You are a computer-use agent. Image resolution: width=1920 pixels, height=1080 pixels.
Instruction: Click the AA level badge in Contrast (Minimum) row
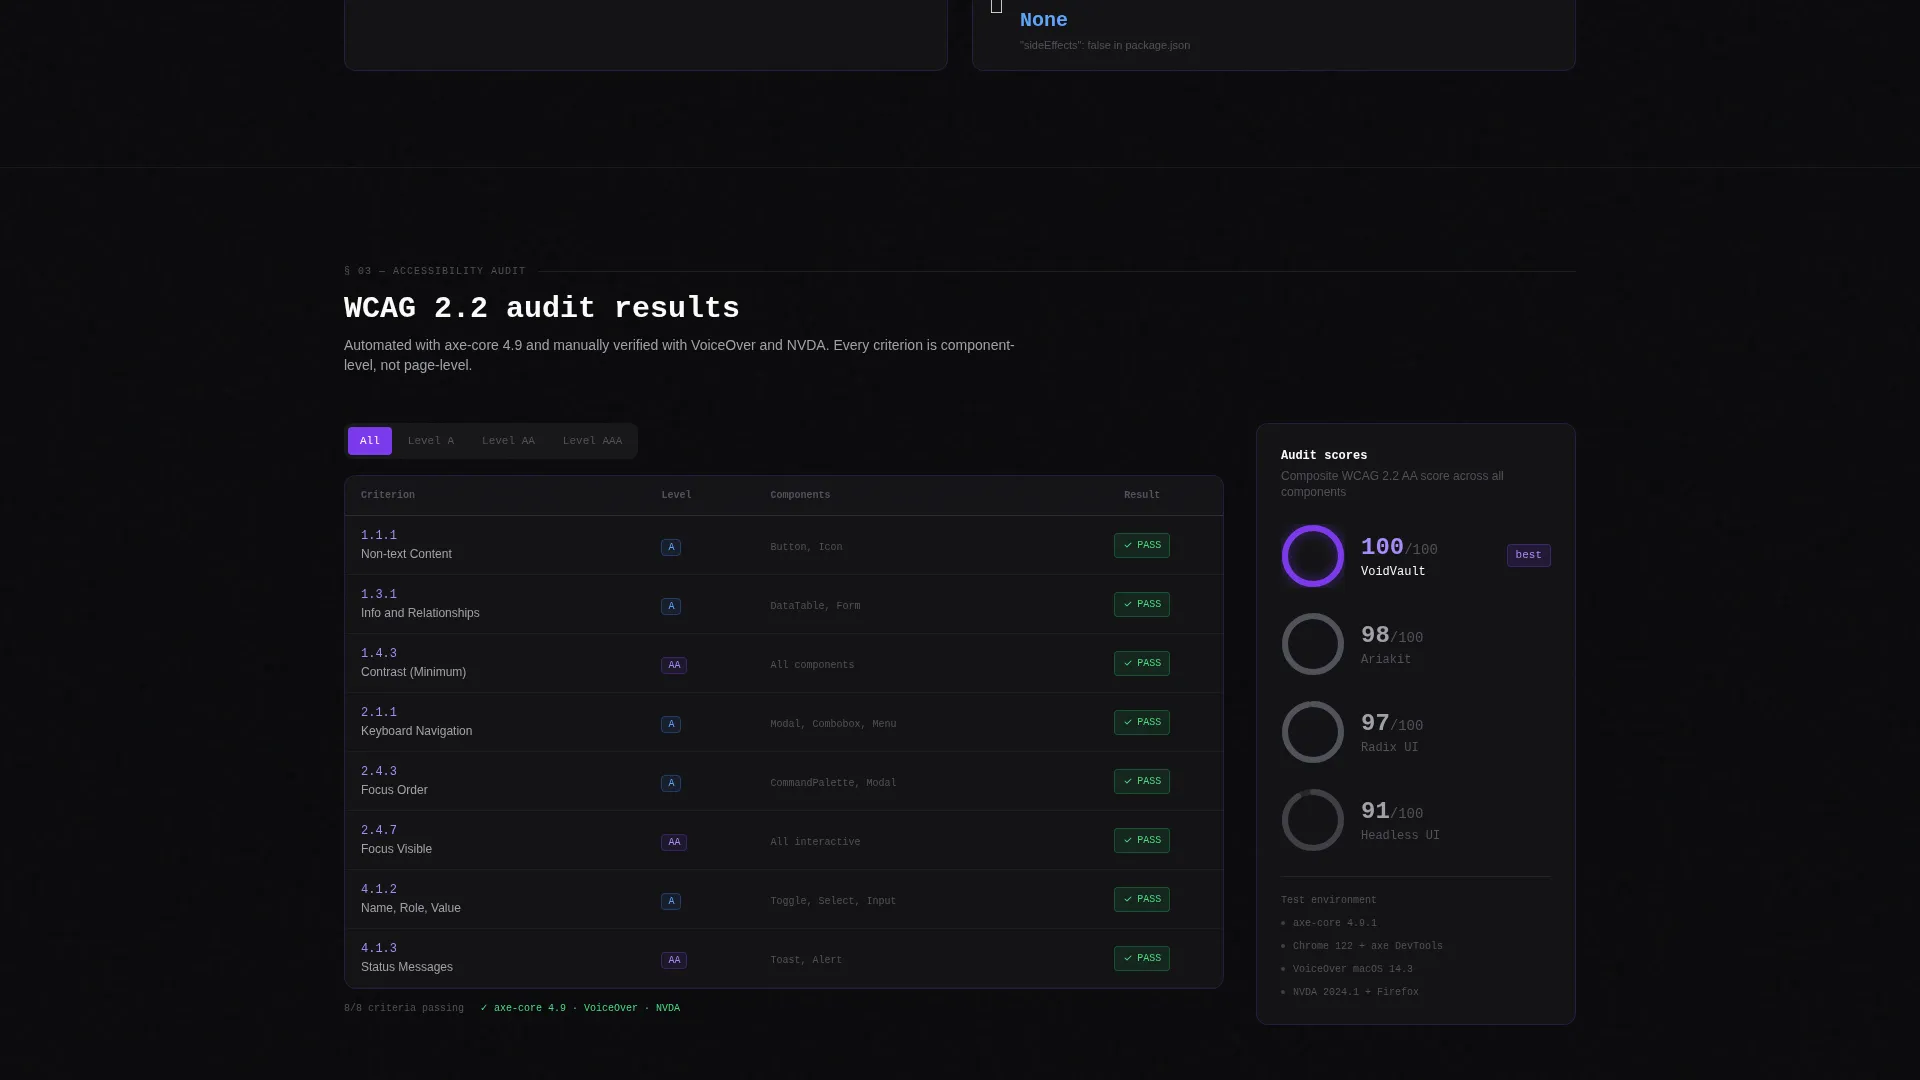tap(674, 666)
